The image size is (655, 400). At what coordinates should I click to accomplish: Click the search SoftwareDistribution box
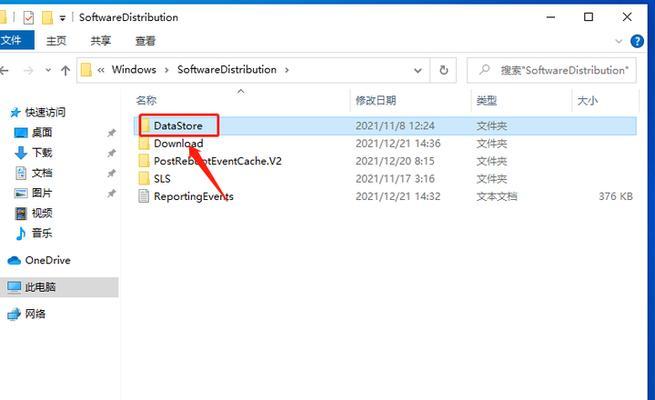point(551,70)
